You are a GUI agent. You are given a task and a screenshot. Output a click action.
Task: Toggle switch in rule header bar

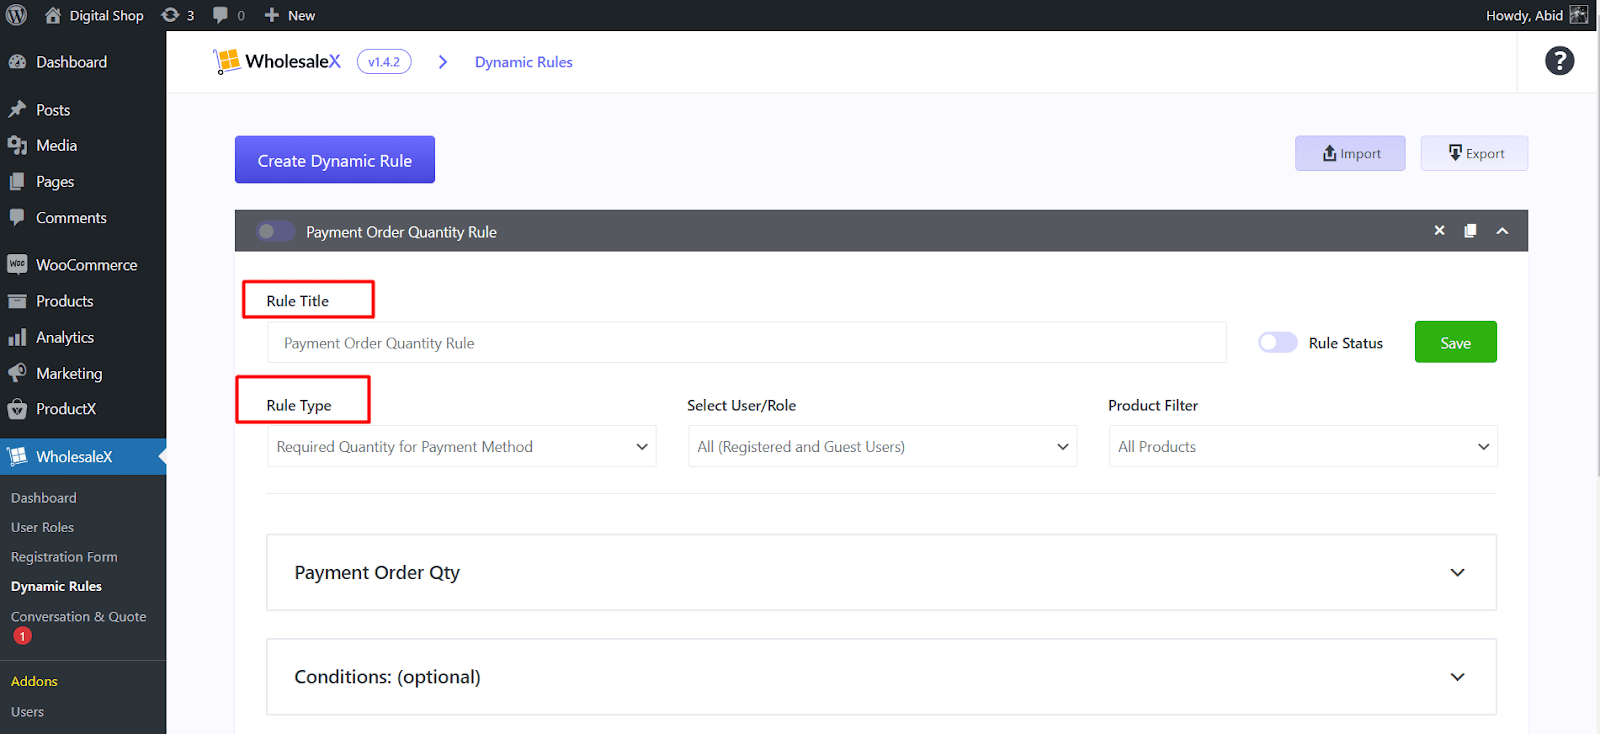(275, 231)
